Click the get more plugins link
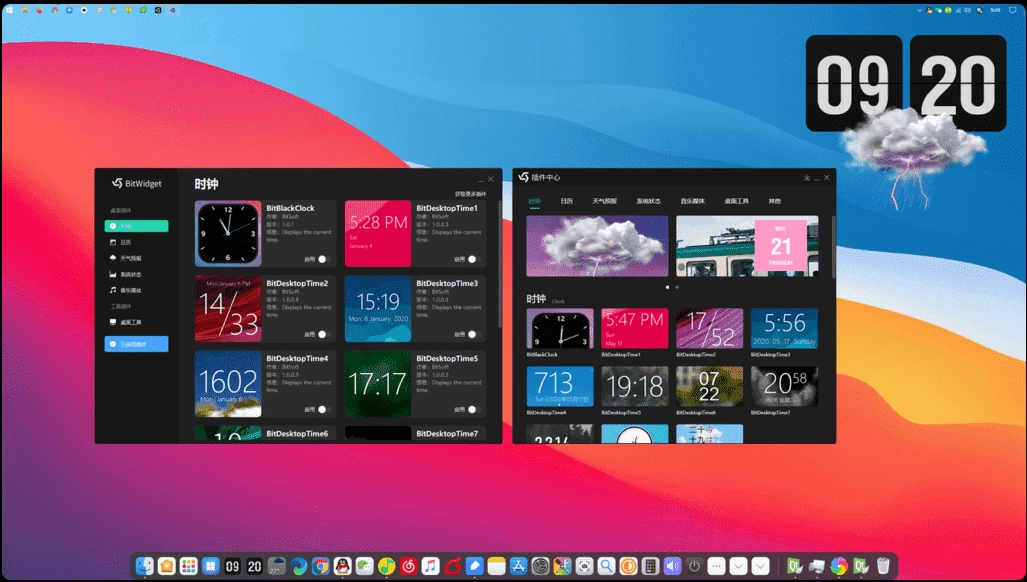 [470, 194]
